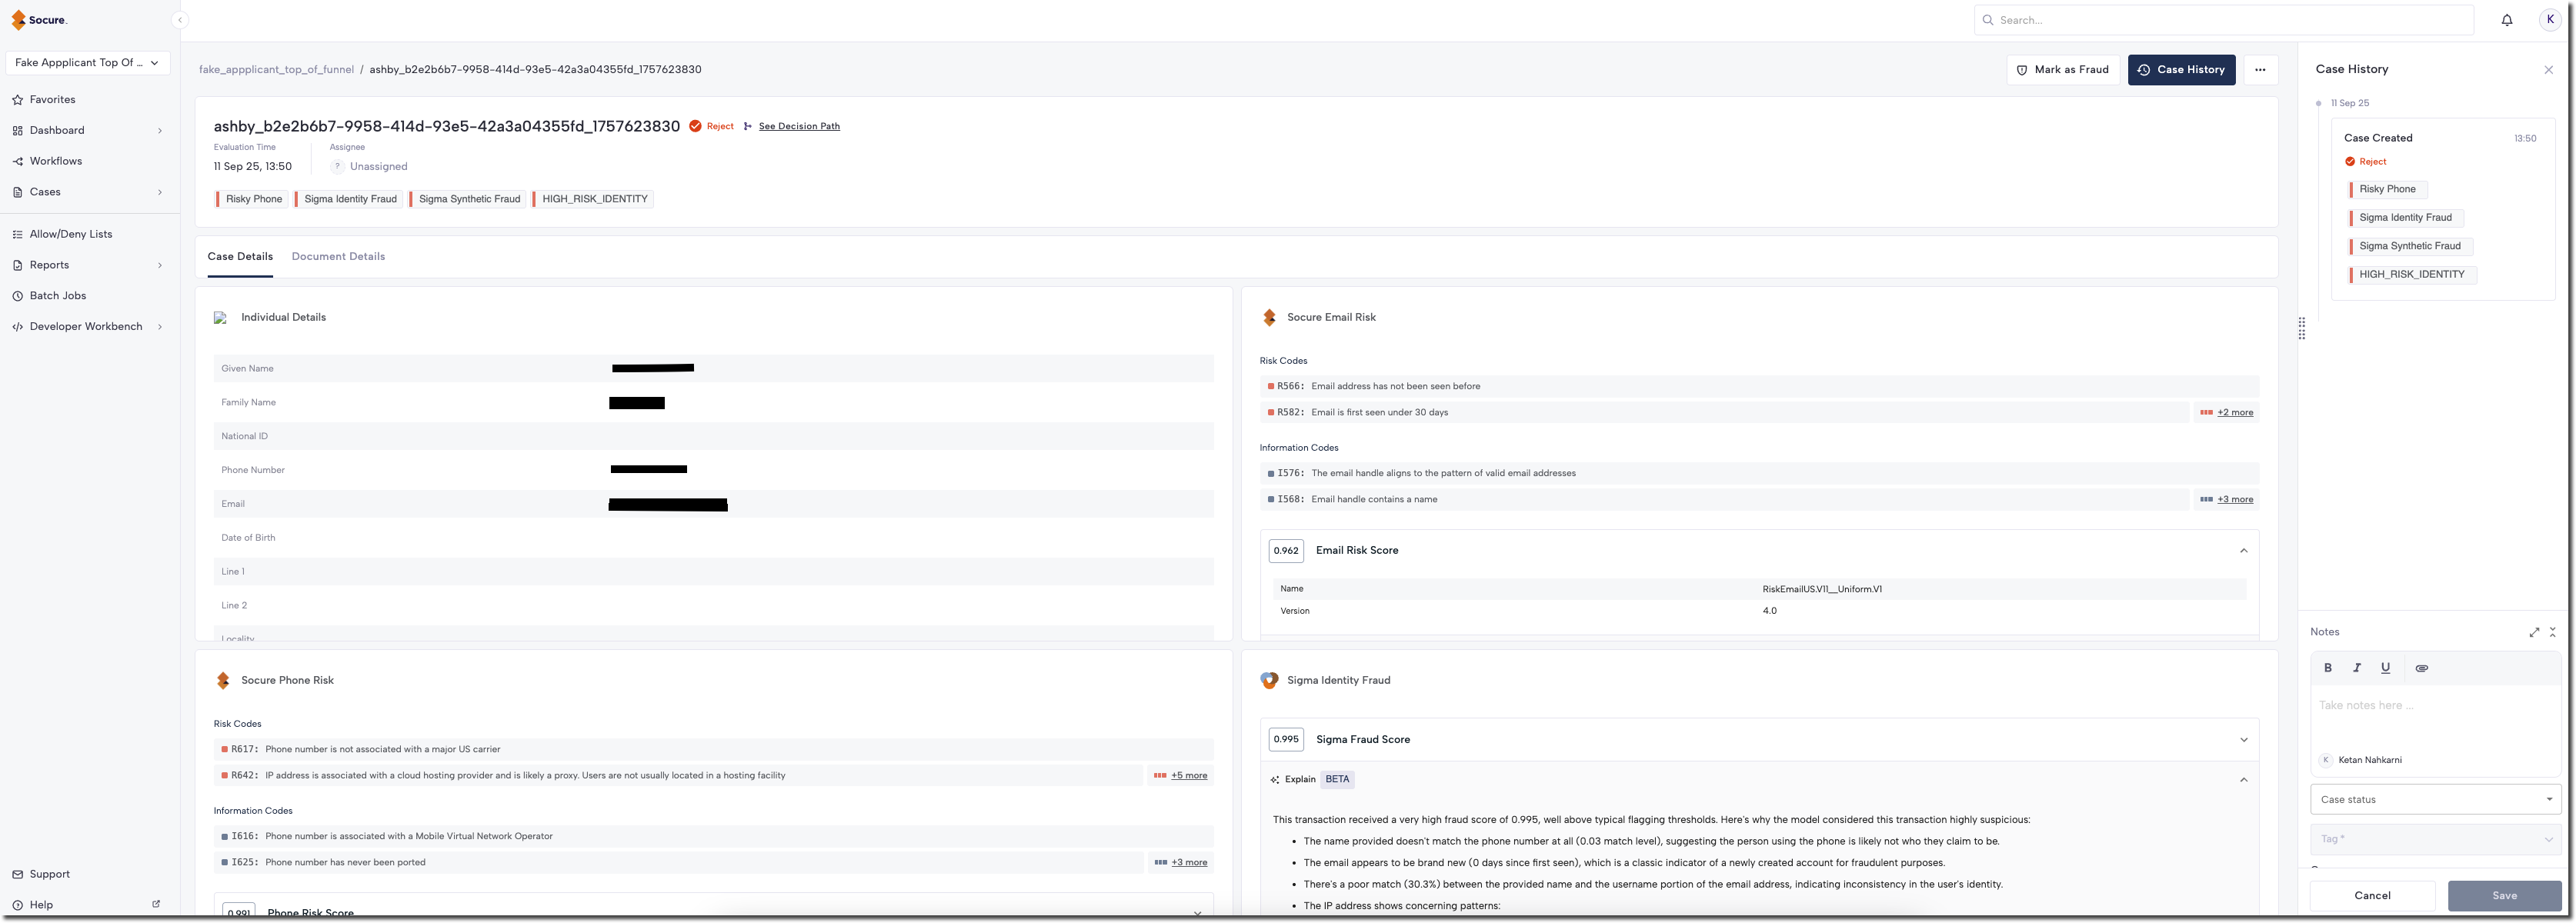The image size is (2576, 923).
Task: Collapse the Explain BETA section
Action: [x=2243, y=780]
